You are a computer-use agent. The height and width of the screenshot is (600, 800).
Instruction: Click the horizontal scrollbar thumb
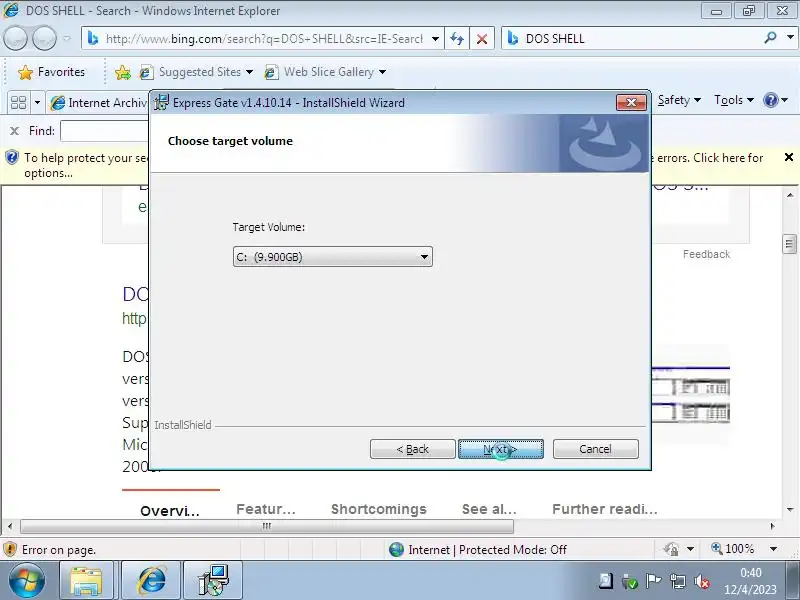click(x=267, y=526)
